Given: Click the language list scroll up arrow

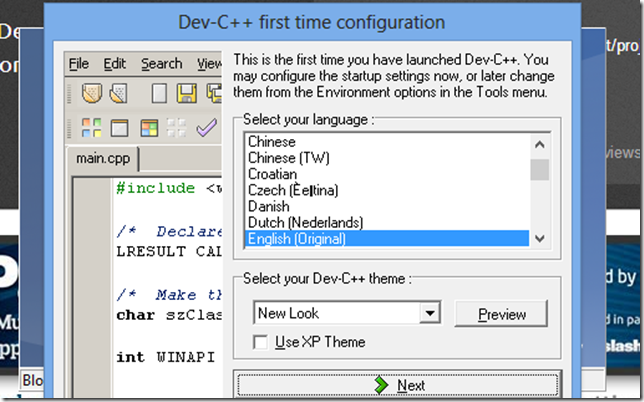Looking at the screenshot, I should click(x=540, y=145).
